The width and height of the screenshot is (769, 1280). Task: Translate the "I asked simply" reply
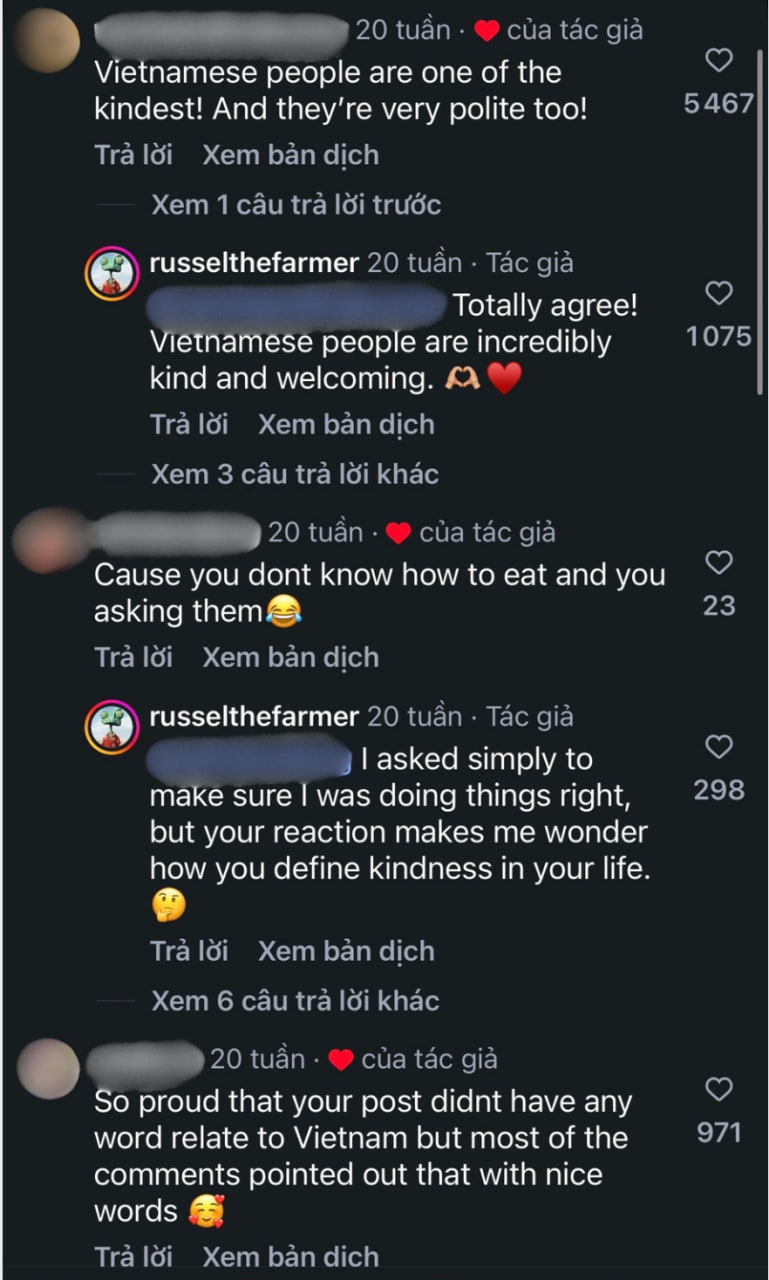pyautogui.click(x=346, y=951)
